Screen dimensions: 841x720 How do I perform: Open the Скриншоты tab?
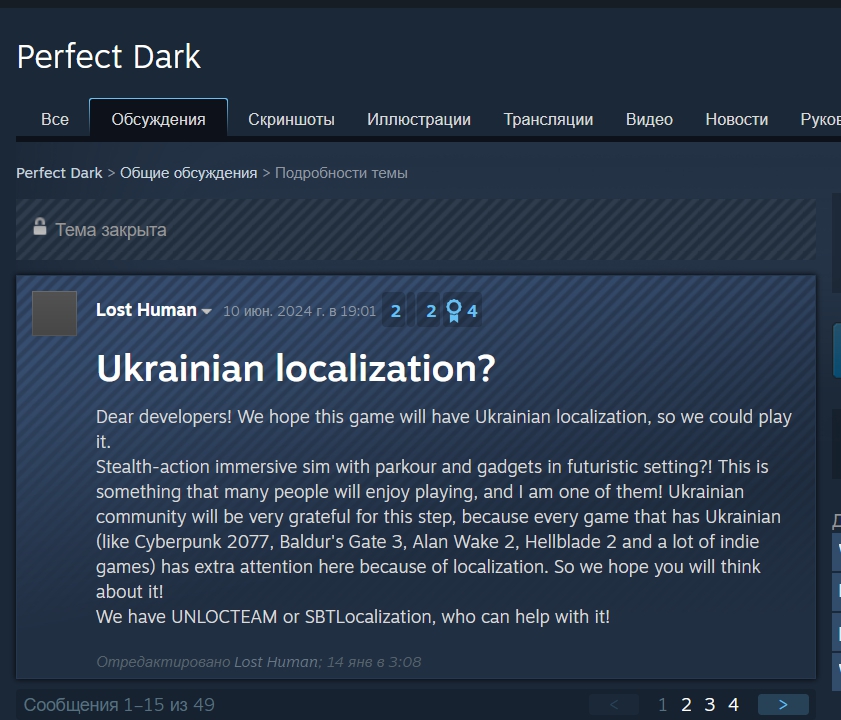291,119
